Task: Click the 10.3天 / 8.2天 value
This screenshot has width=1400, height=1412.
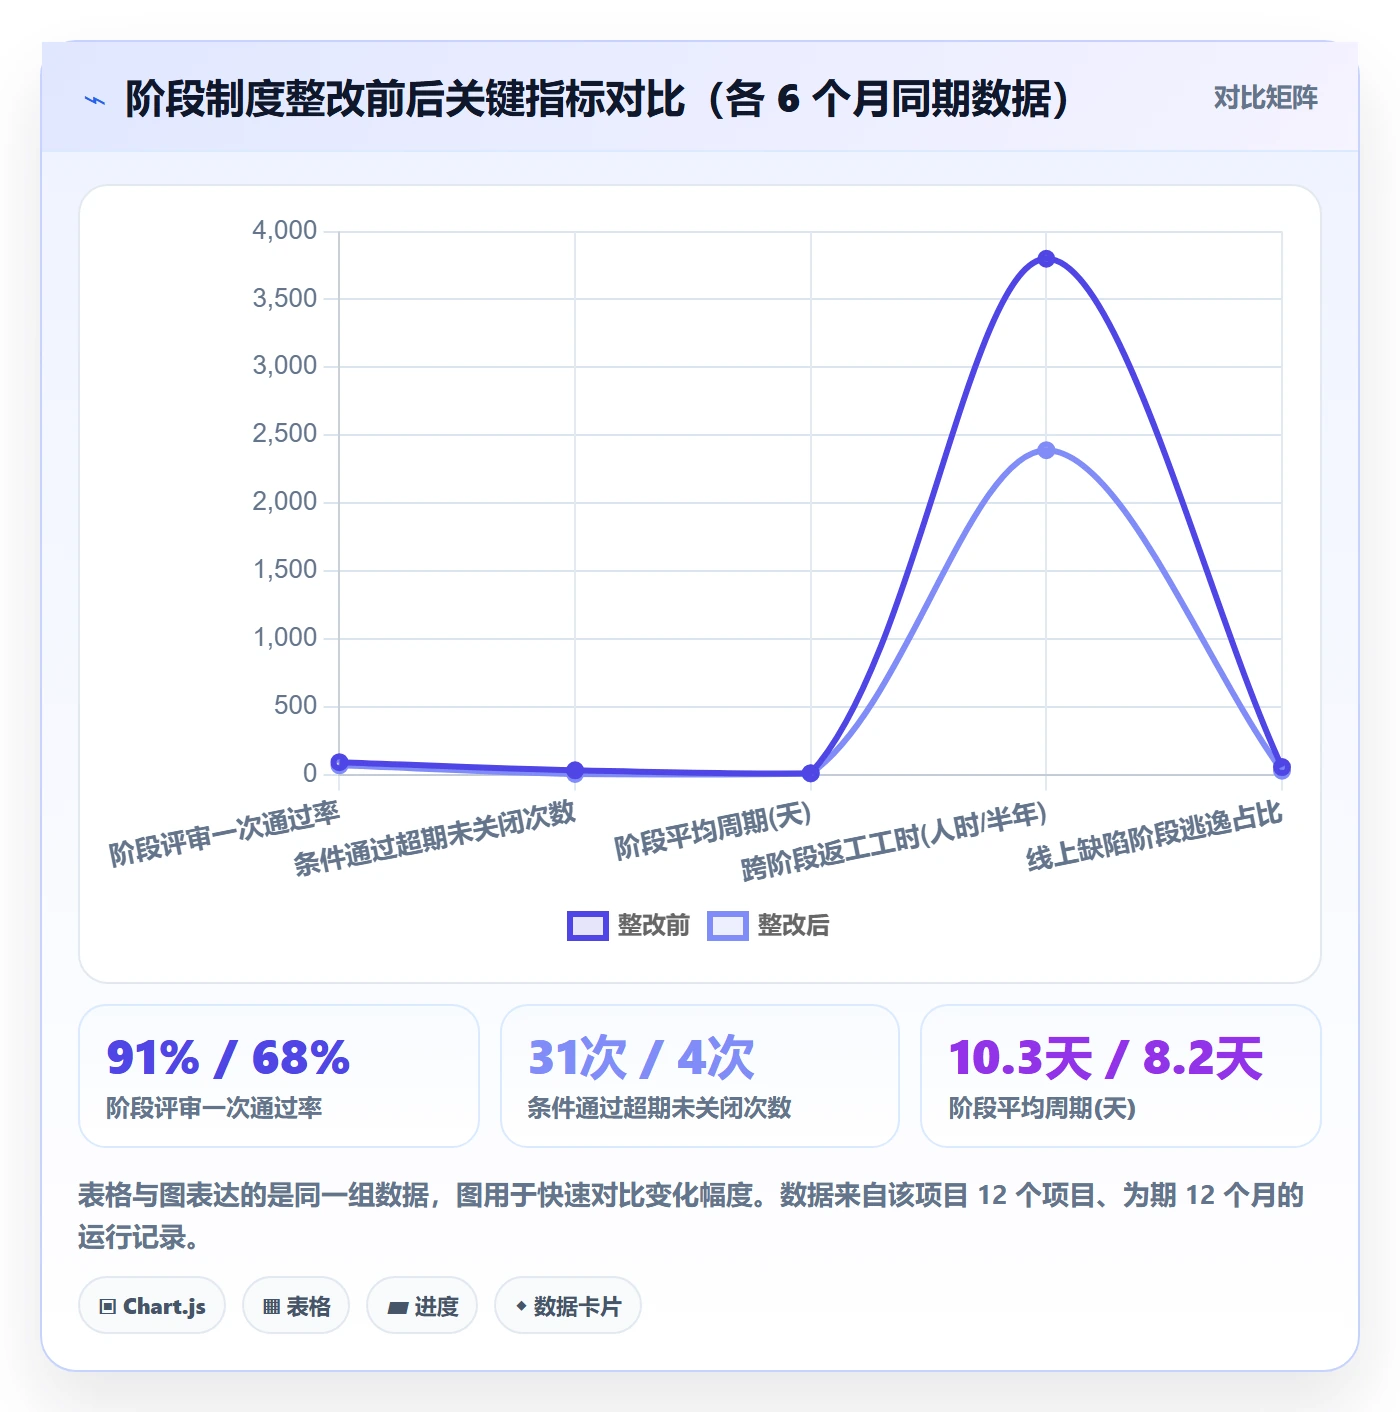Action: tap(1105, 1058)
